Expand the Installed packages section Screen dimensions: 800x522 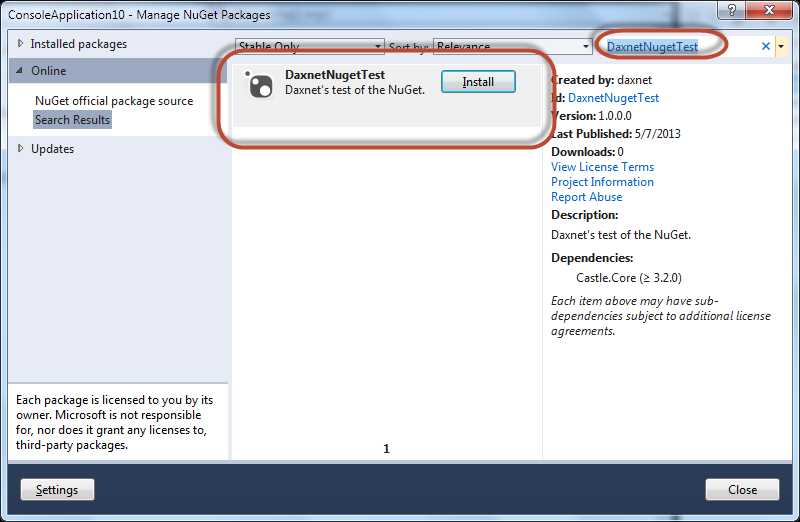pyautogui.click(x=20, y=43)
